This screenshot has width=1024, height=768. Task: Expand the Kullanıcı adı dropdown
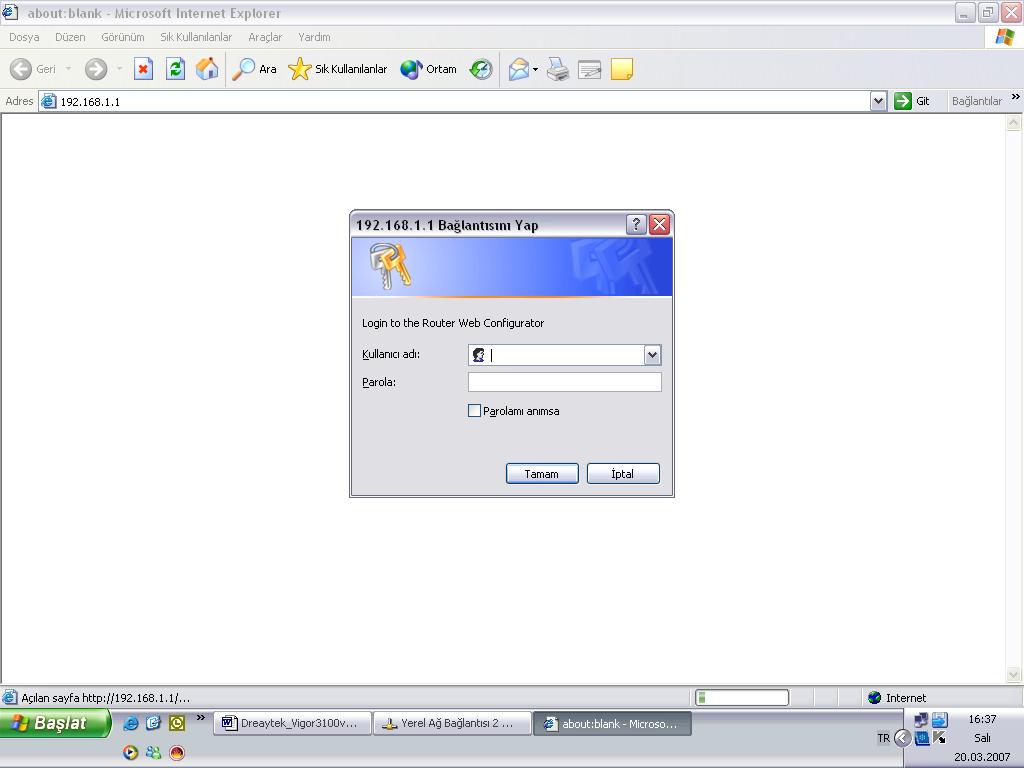tap(652, 355)
